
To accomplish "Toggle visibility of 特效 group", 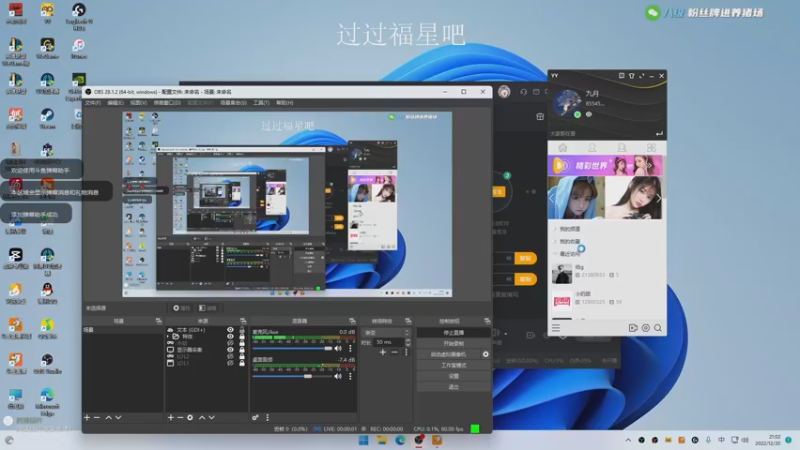I will point(230,337).
